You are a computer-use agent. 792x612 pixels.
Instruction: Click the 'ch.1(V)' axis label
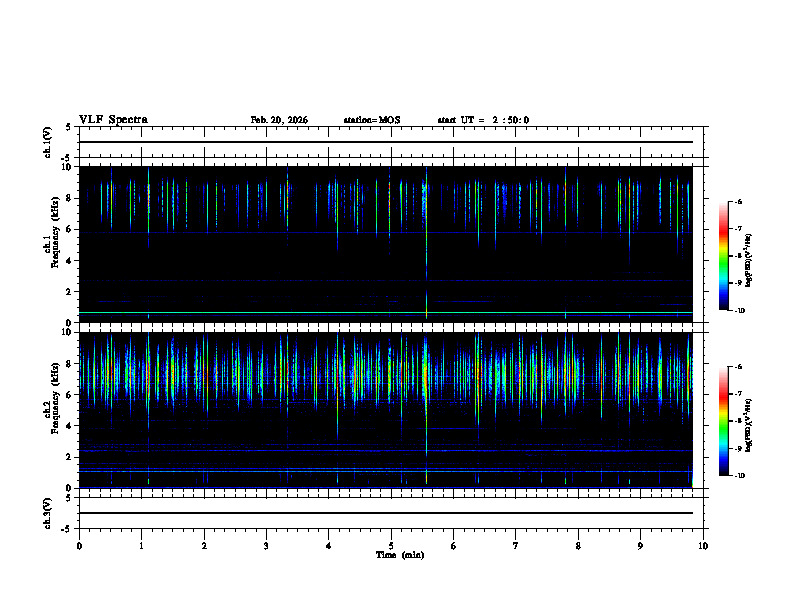point(48,142)
